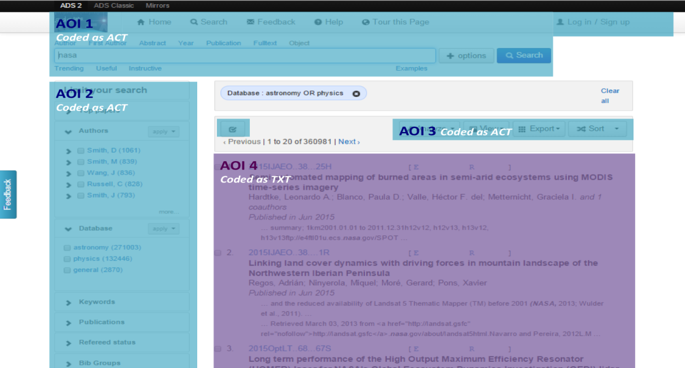Click the Instructive operator link
685x368 pixels.
pos(145,68)
